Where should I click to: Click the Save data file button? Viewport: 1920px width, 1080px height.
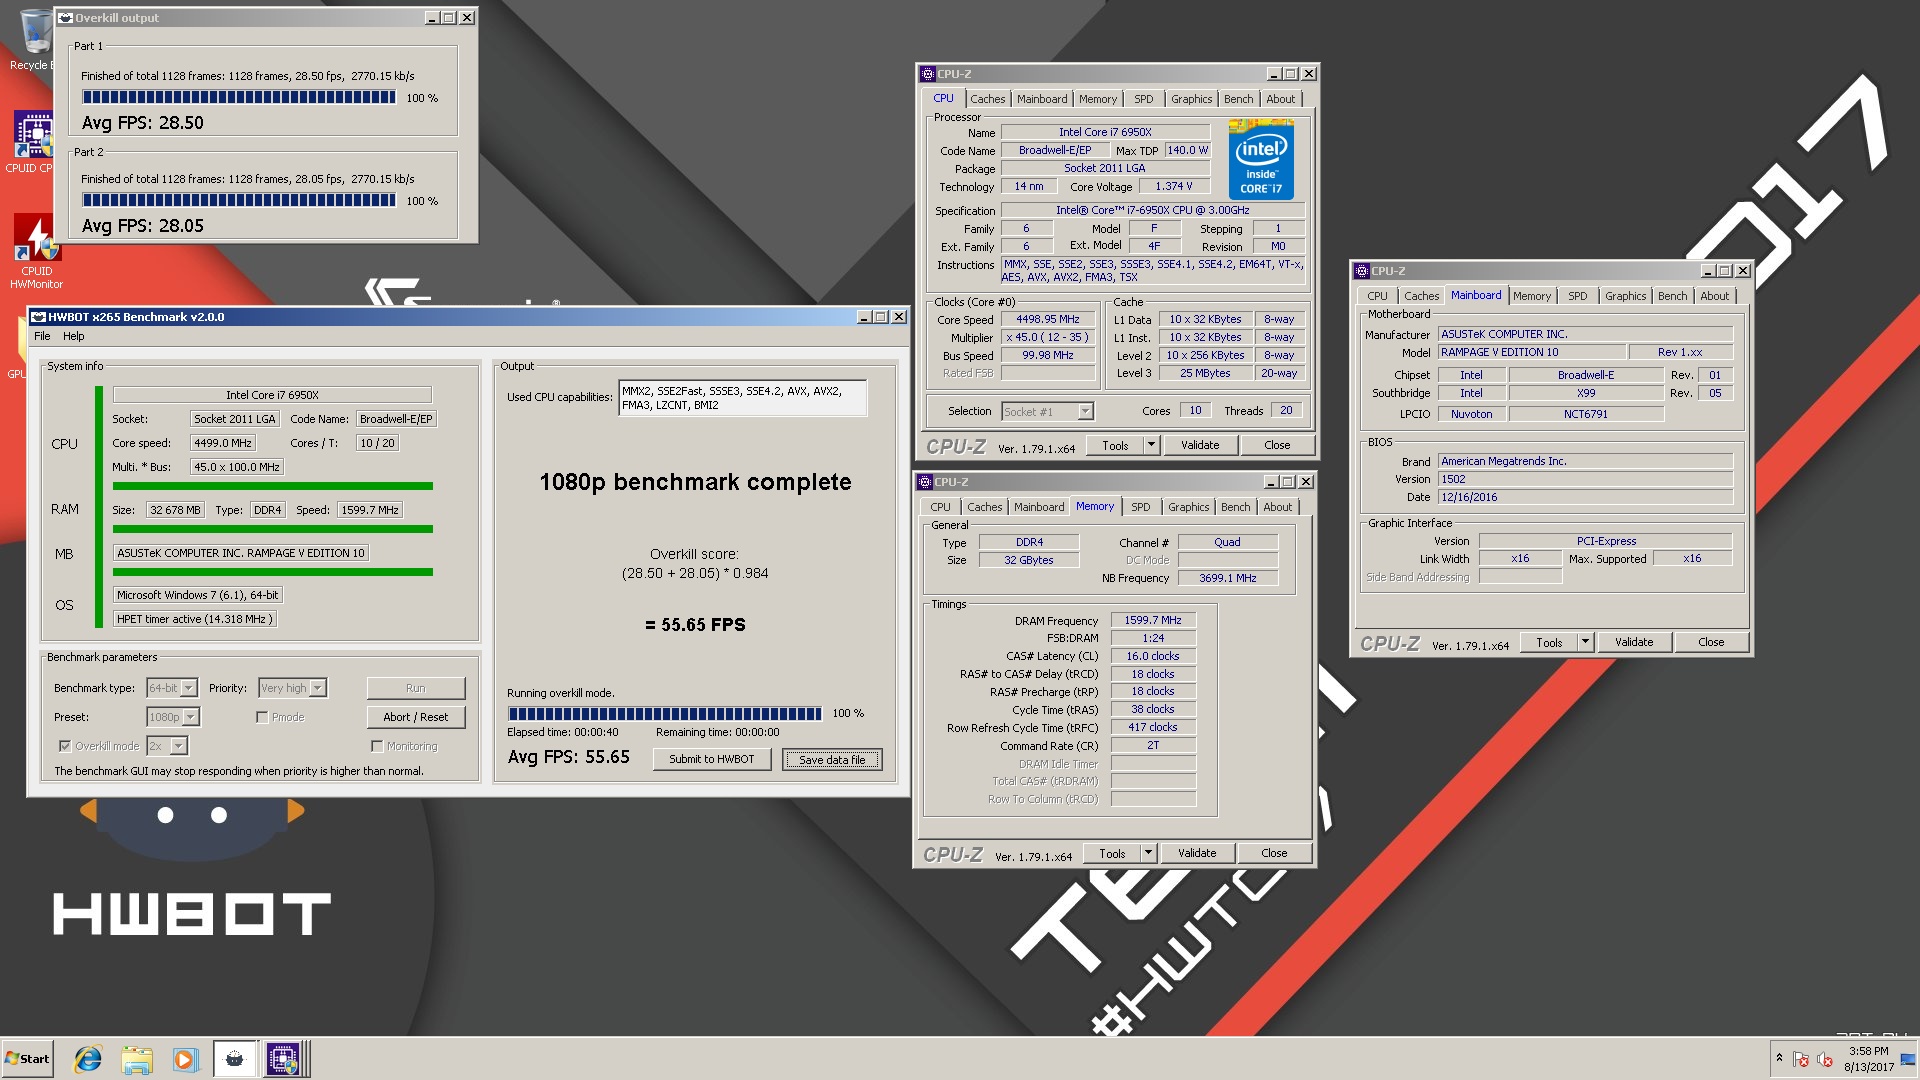click(x=832, y=760)
